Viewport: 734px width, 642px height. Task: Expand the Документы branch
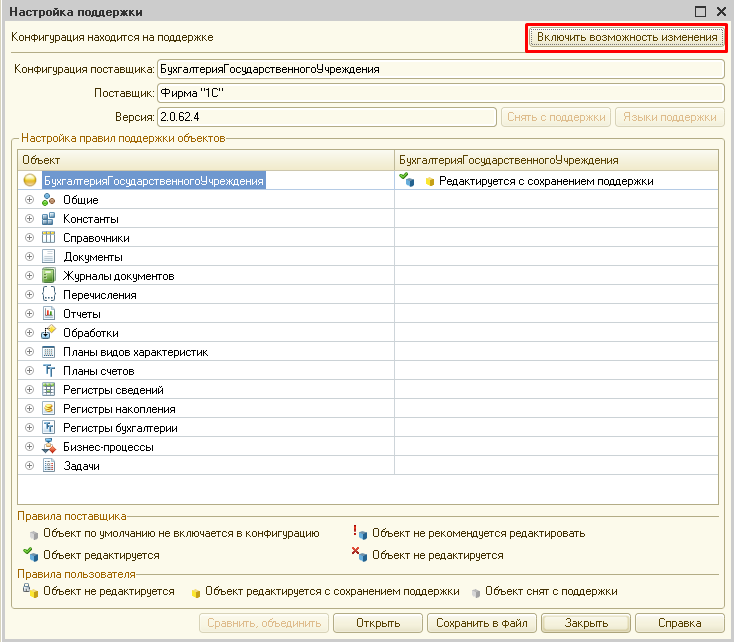pyautogui.click(x=29, y=257)
